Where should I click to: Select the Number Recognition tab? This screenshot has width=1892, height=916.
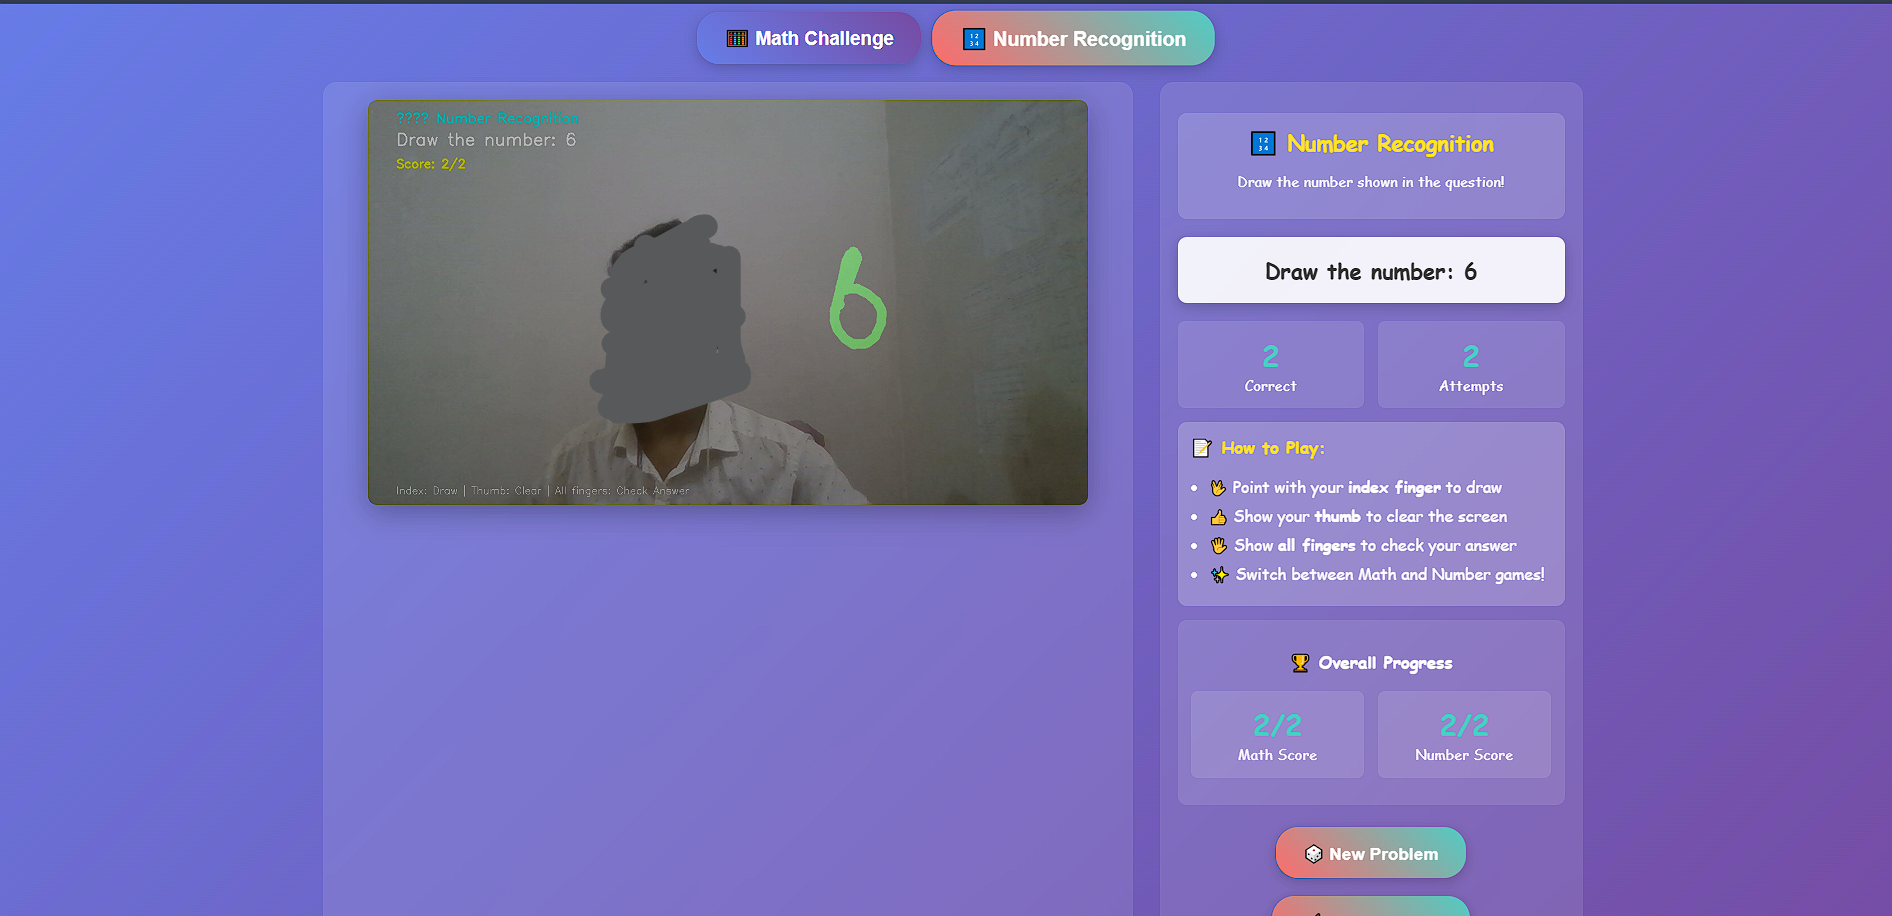(1072, 39)
